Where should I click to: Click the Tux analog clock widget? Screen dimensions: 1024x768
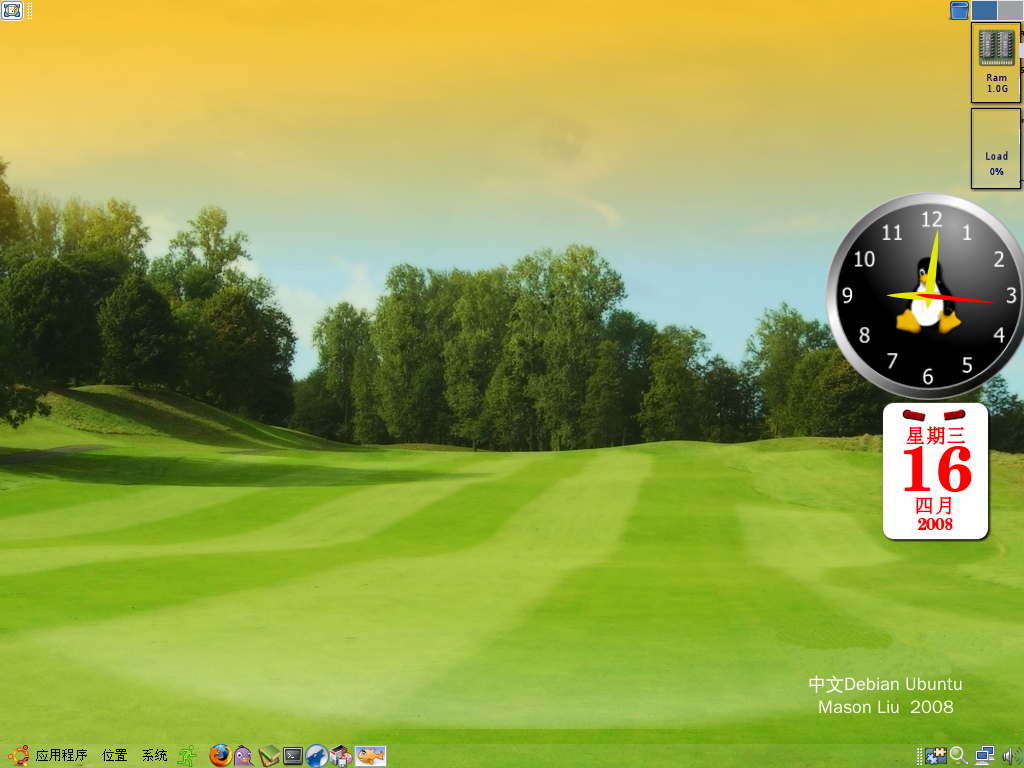927,296
